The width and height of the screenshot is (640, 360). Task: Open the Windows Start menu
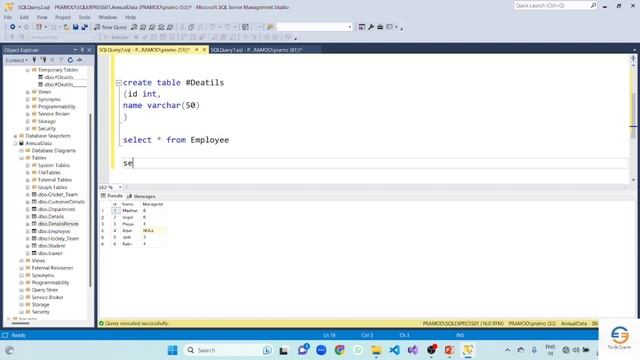tap(173, 350)
